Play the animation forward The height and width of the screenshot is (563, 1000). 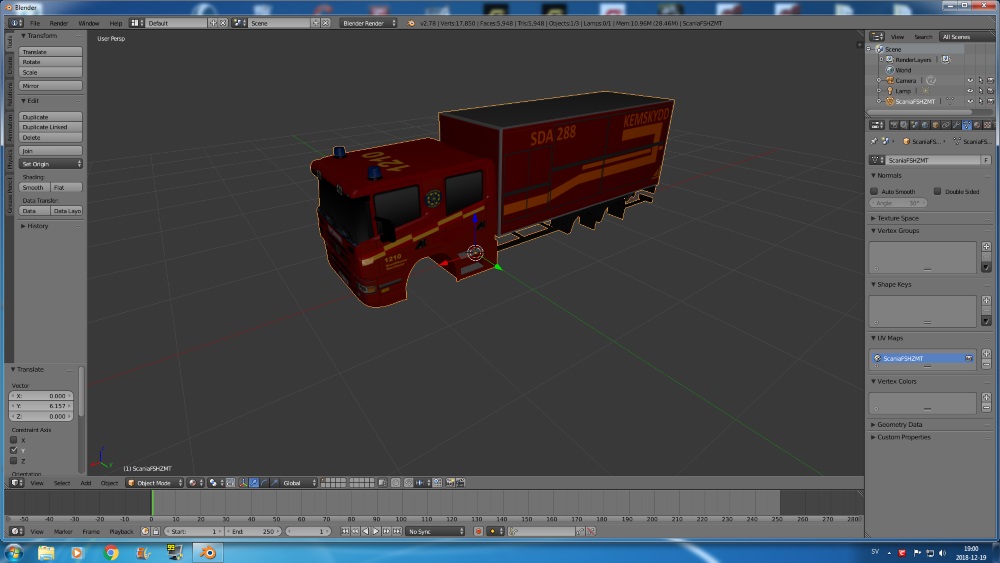pos(376,531)
